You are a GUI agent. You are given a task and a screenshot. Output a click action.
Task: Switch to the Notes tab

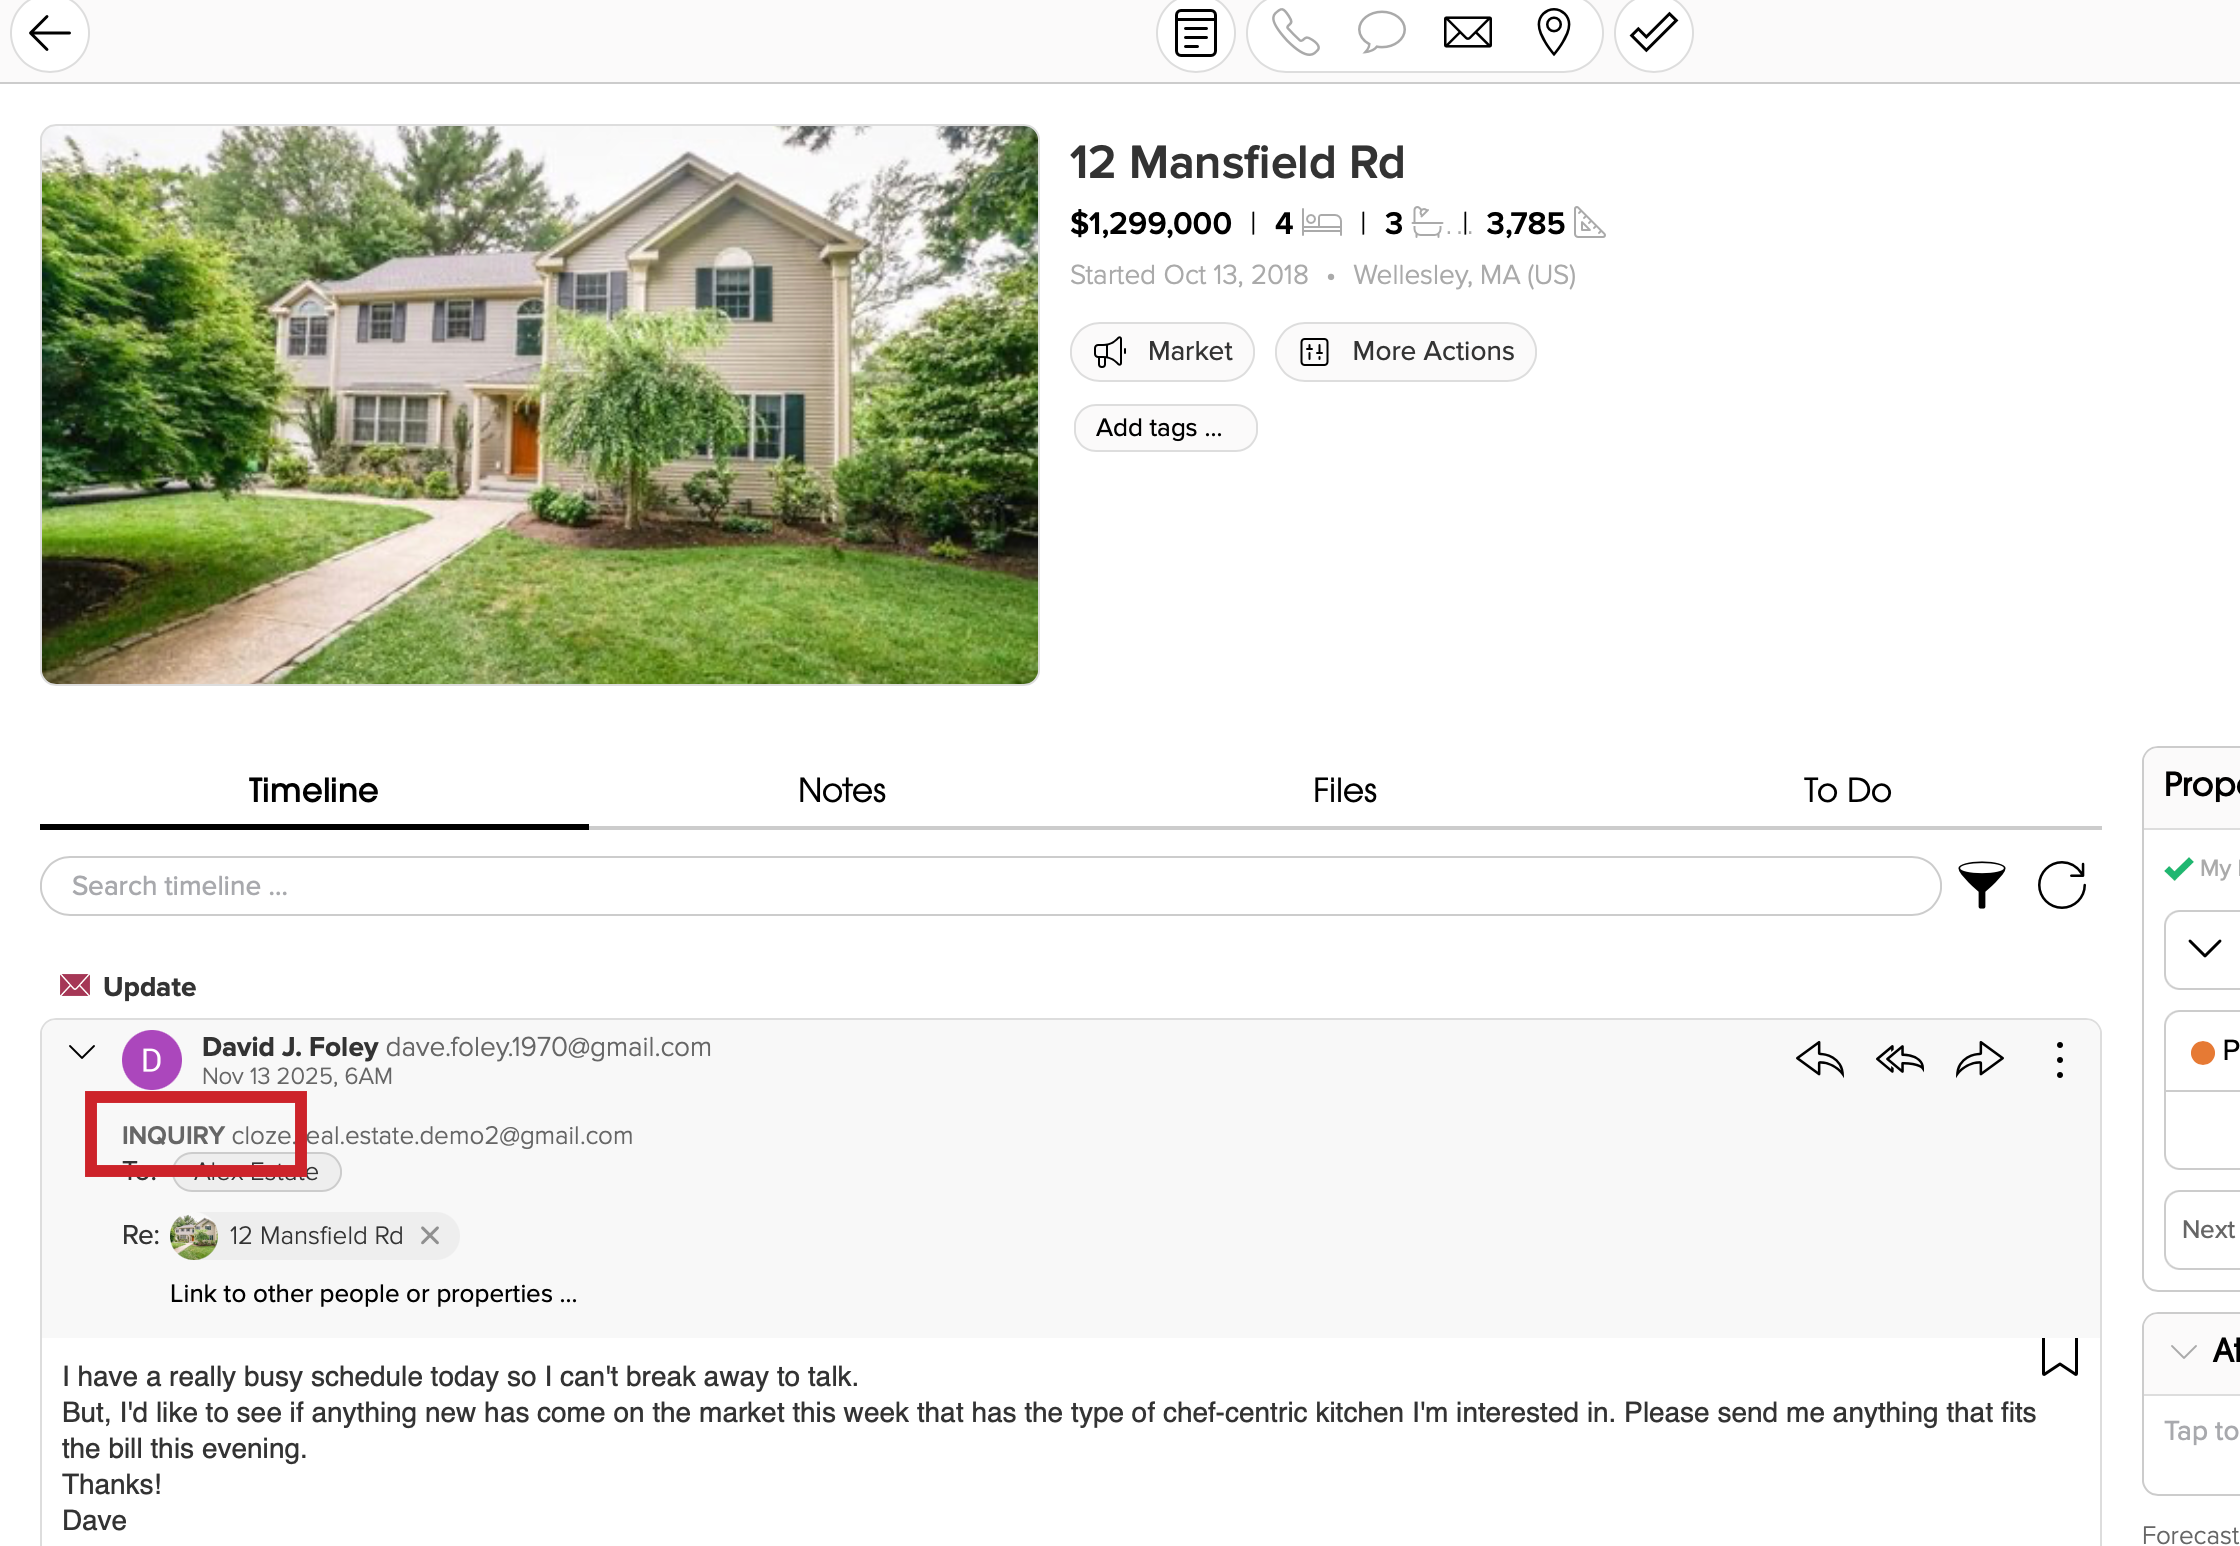(842, 790)
